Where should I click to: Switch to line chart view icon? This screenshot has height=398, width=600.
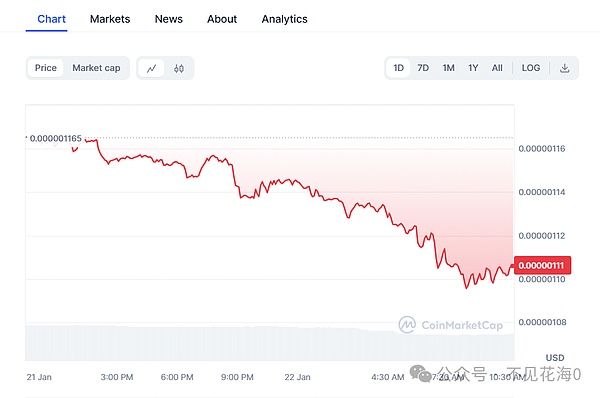click(x=152, y=69)
